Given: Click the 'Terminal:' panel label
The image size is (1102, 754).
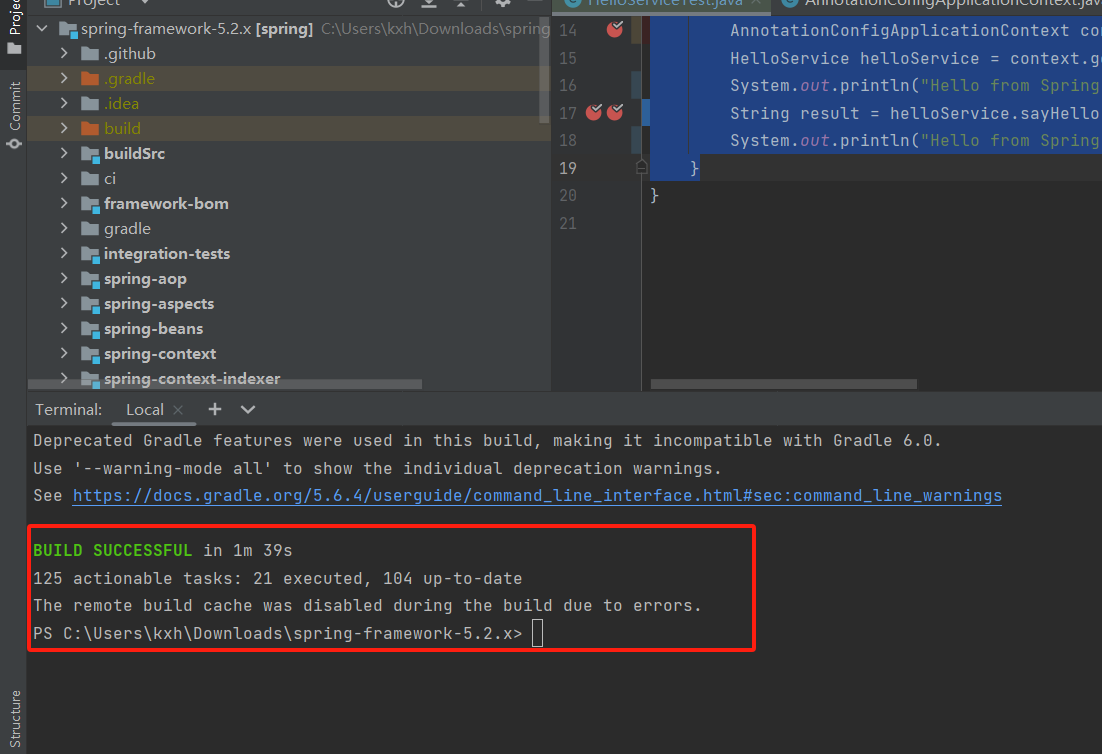Looking at the screenshot, I should [x=68, y=410].
